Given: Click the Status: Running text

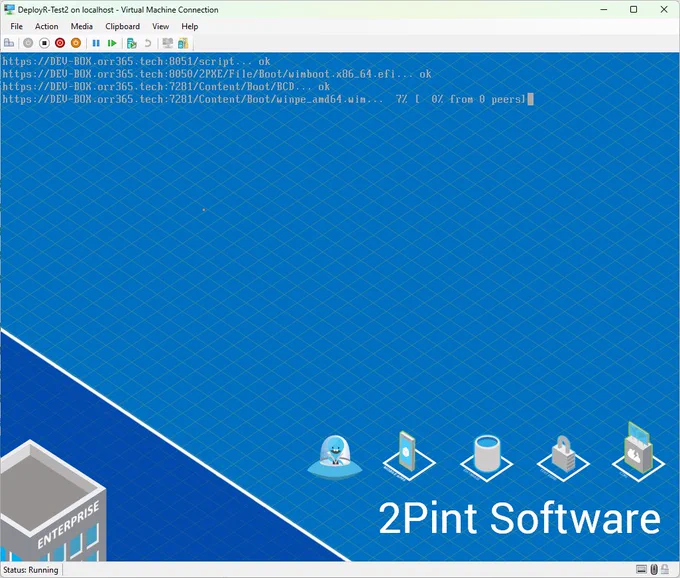Looking at the screenshot, I should pos(30,570).
